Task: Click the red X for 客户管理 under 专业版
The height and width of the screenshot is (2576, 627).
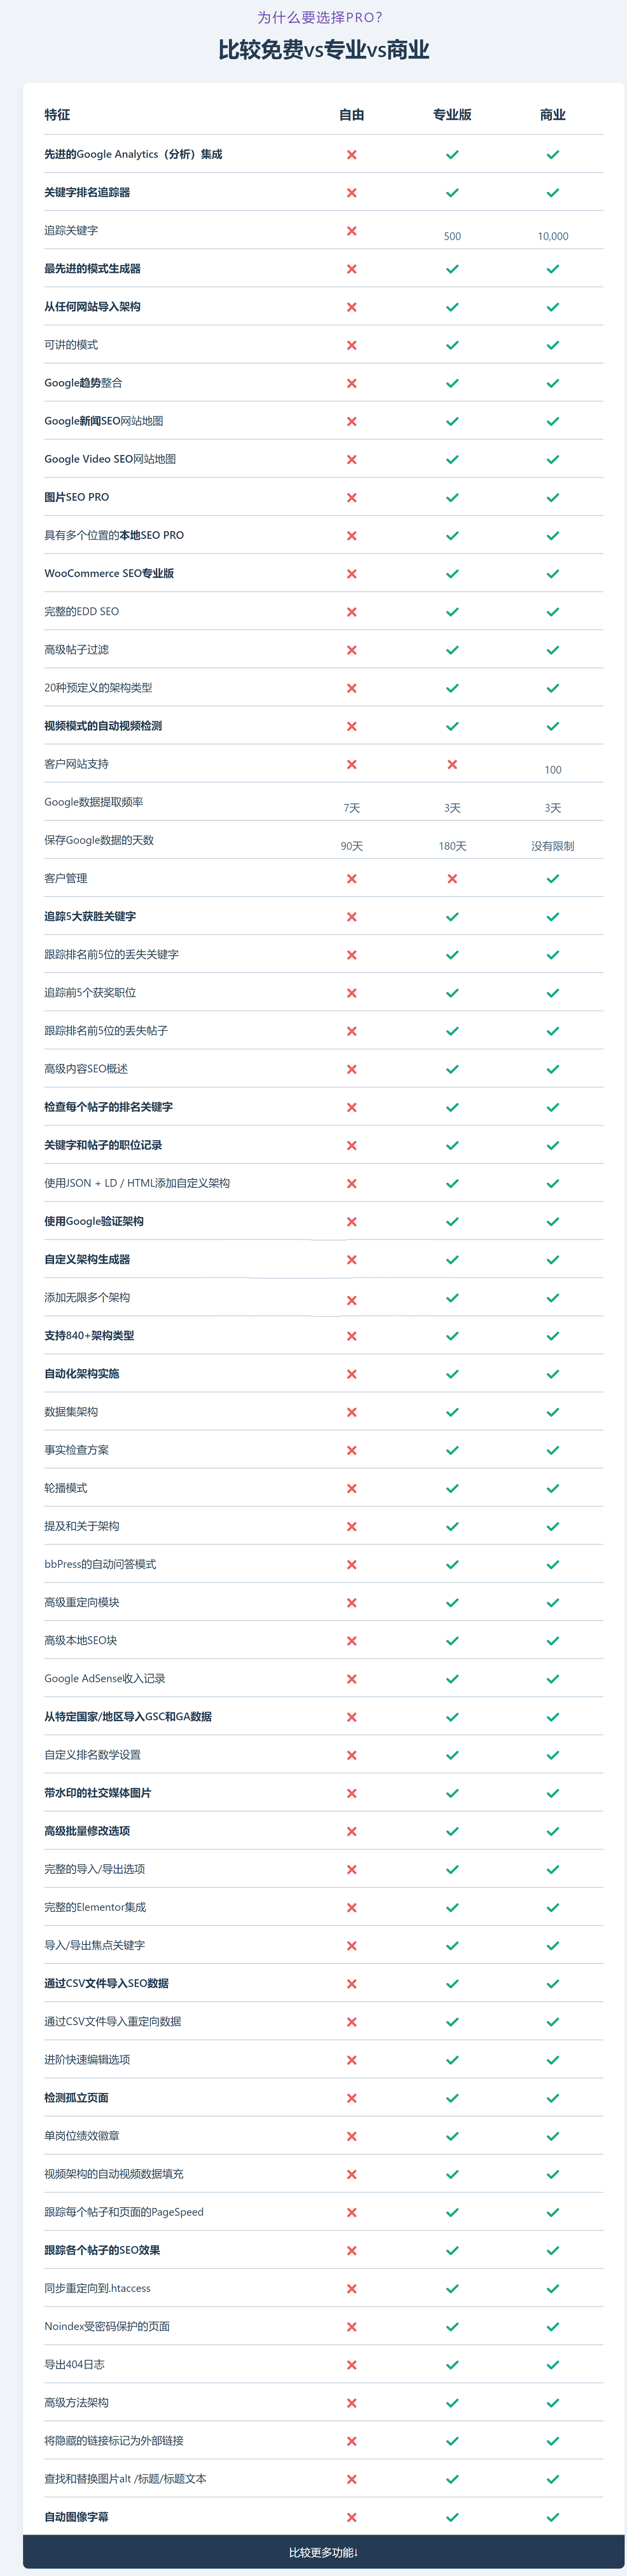Action: [452, 879]
